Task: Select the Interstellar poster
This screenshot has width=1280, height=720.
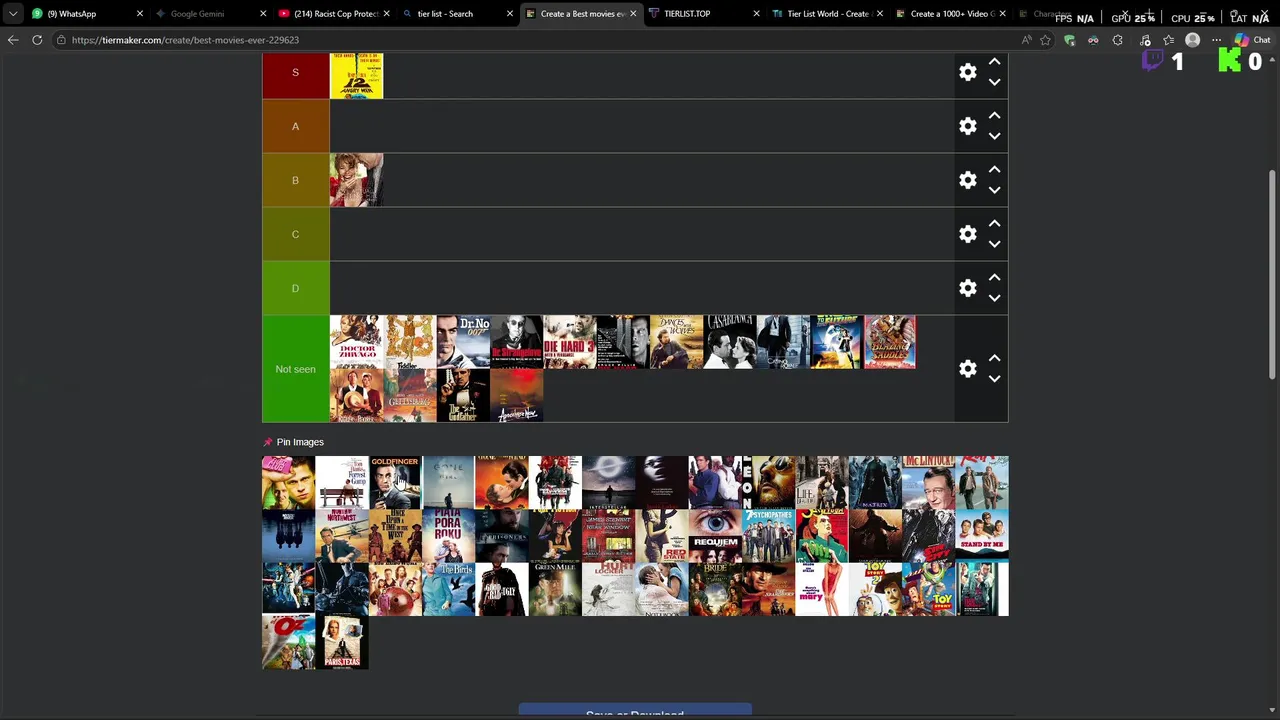Action: coord(608,482)
